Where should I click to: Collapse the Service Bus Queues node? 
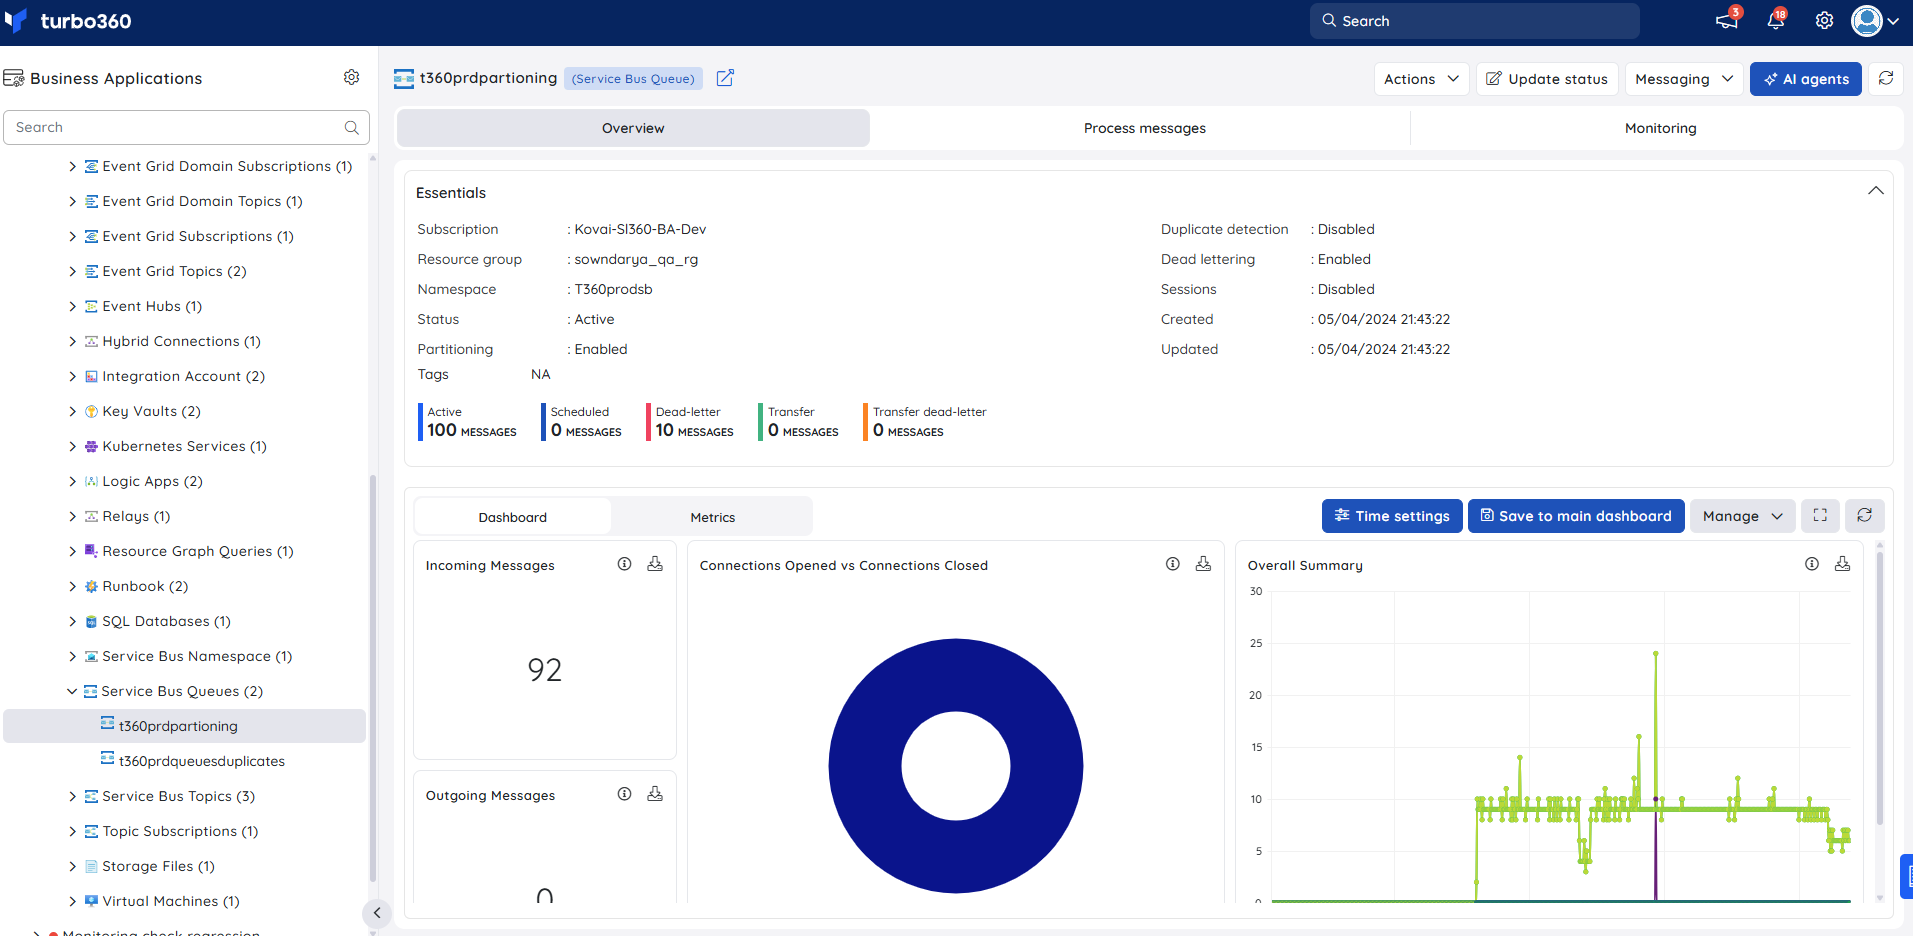(72, 691)
